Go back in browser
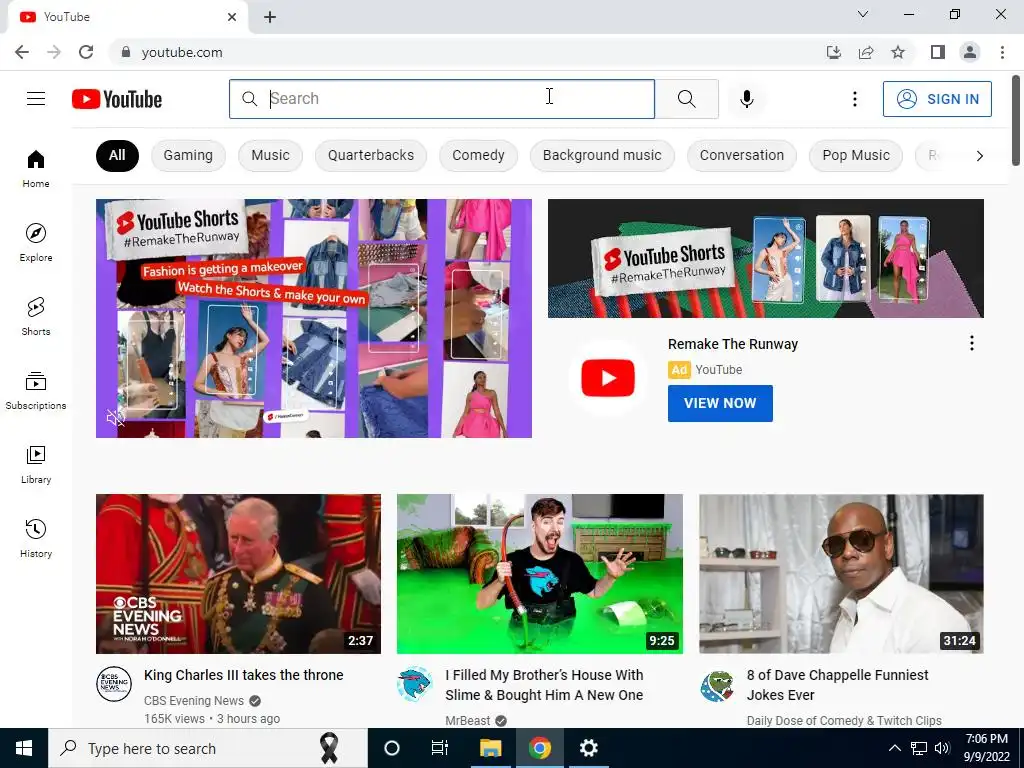Screen dimensions: 1024x768 (x=22, y=52)
